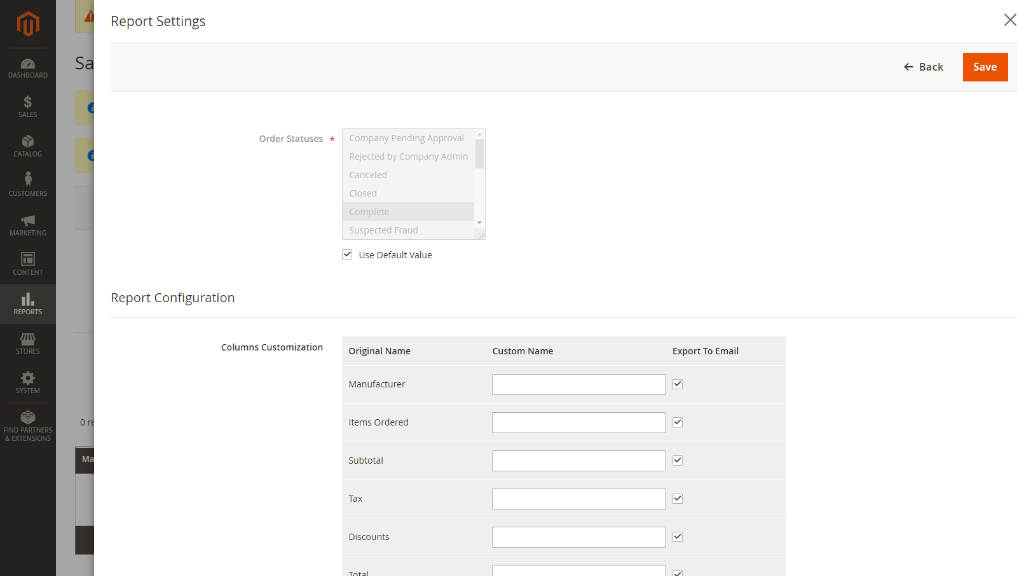Toggle Export To Email for Manufacturer

click(677, 384)
